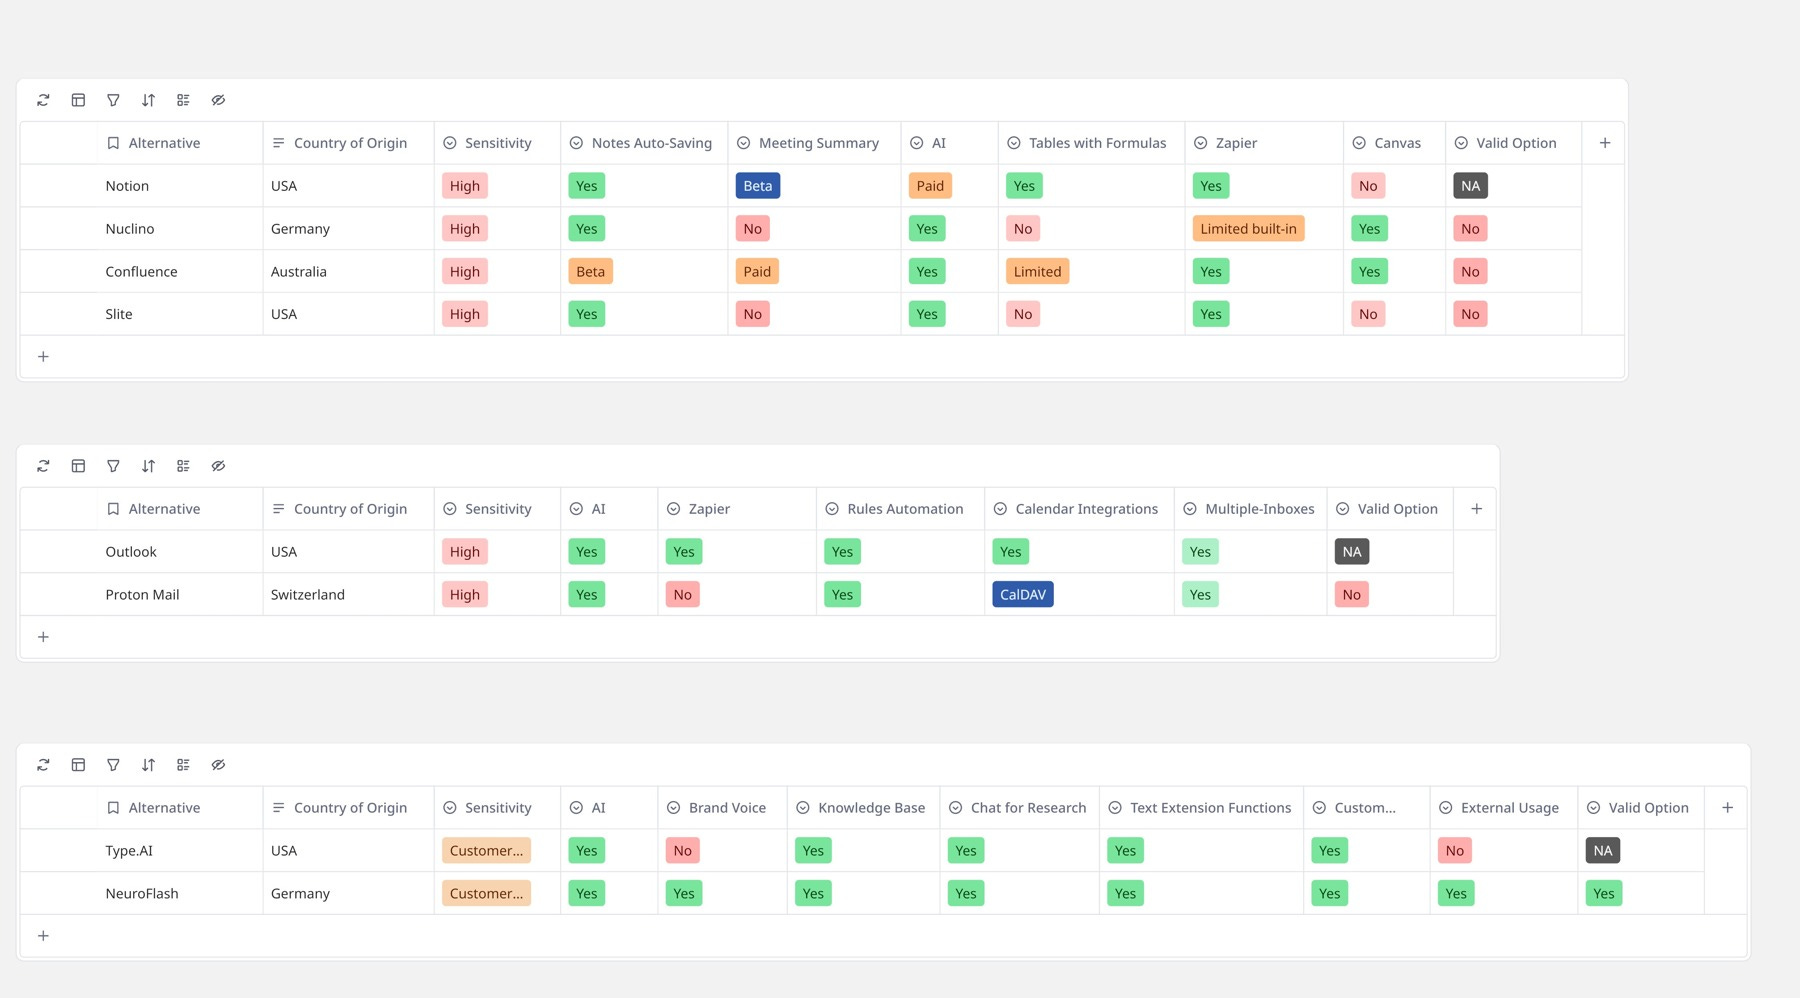The height and width of the screenshot is (998, 1800).
Task: Open Meeting Summary column header
Action: coord(814,143)
